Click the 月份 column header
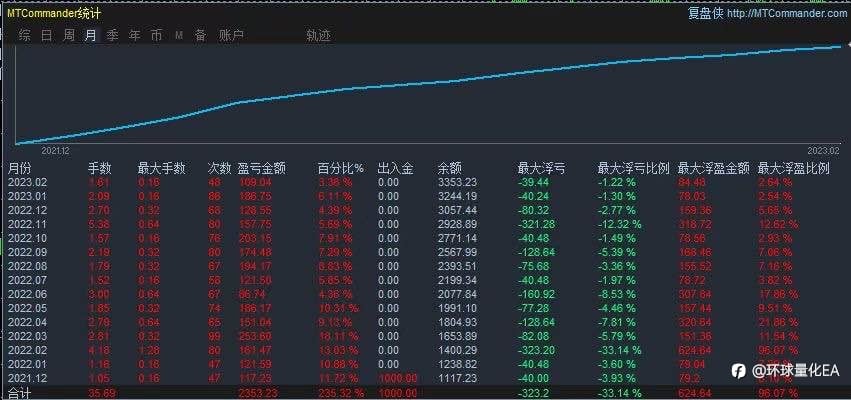851x400 pixels. (20, 168)
